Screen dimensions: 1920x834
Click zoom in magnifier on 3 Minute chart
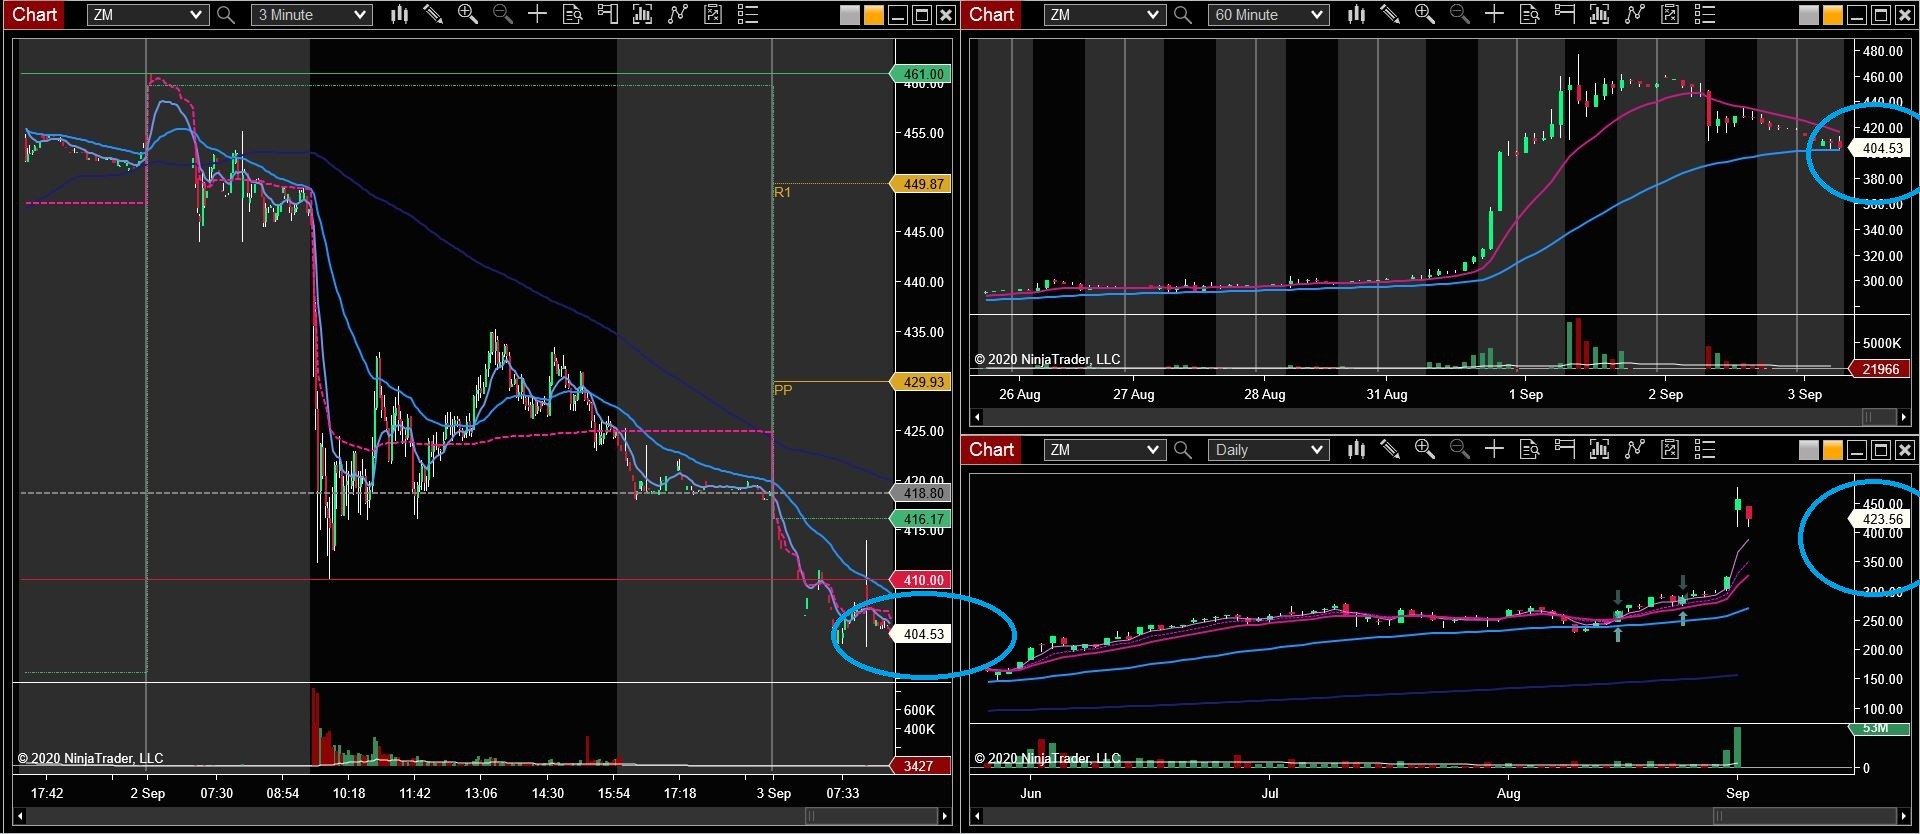[467, 14]
